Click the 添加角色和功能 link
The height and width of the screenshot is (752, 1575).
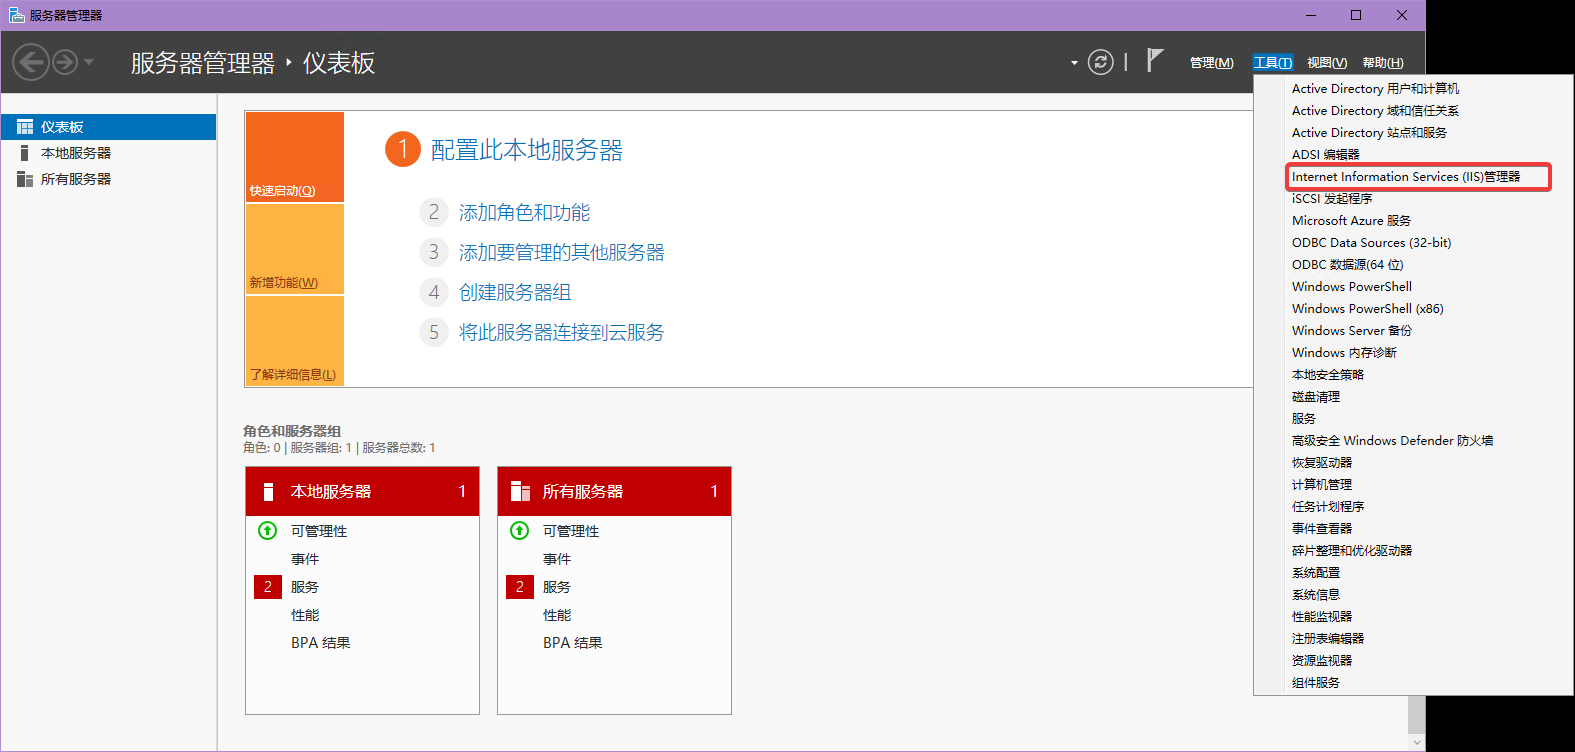(524, 213)
